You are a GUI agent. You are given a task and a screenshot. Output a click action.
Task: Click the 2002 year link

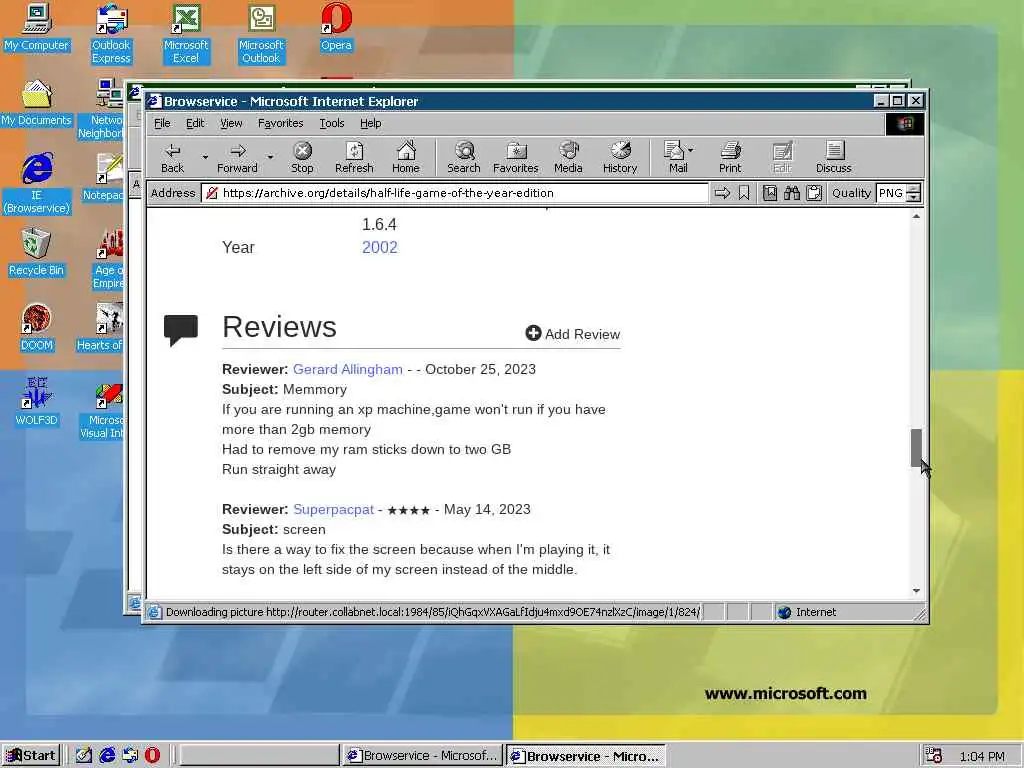click(x=379, y=248)
